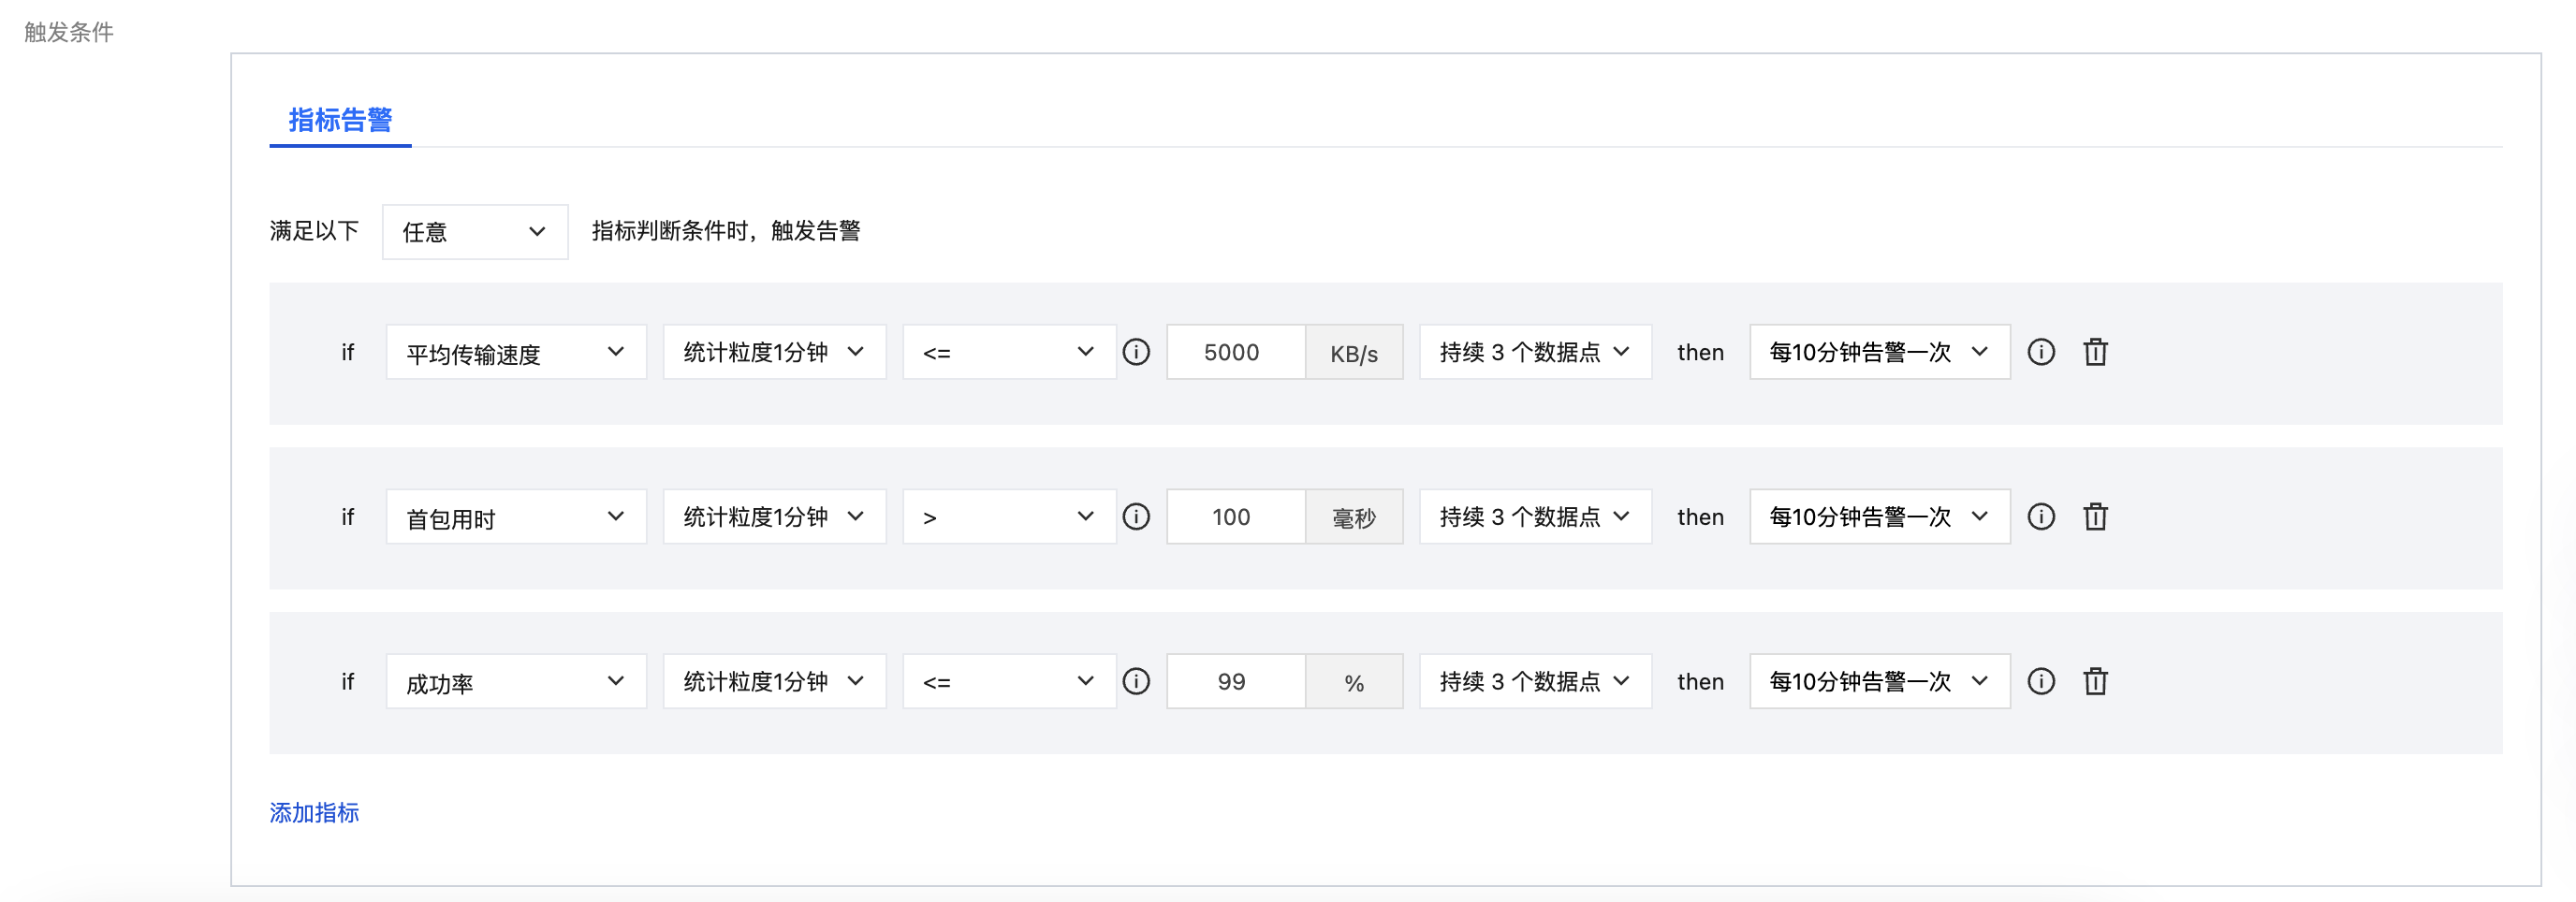This screenshot has height=902, width=2576.
Task: Click the 99 threshold input field
Action: pyautogui.click(x=1236, y=682)
